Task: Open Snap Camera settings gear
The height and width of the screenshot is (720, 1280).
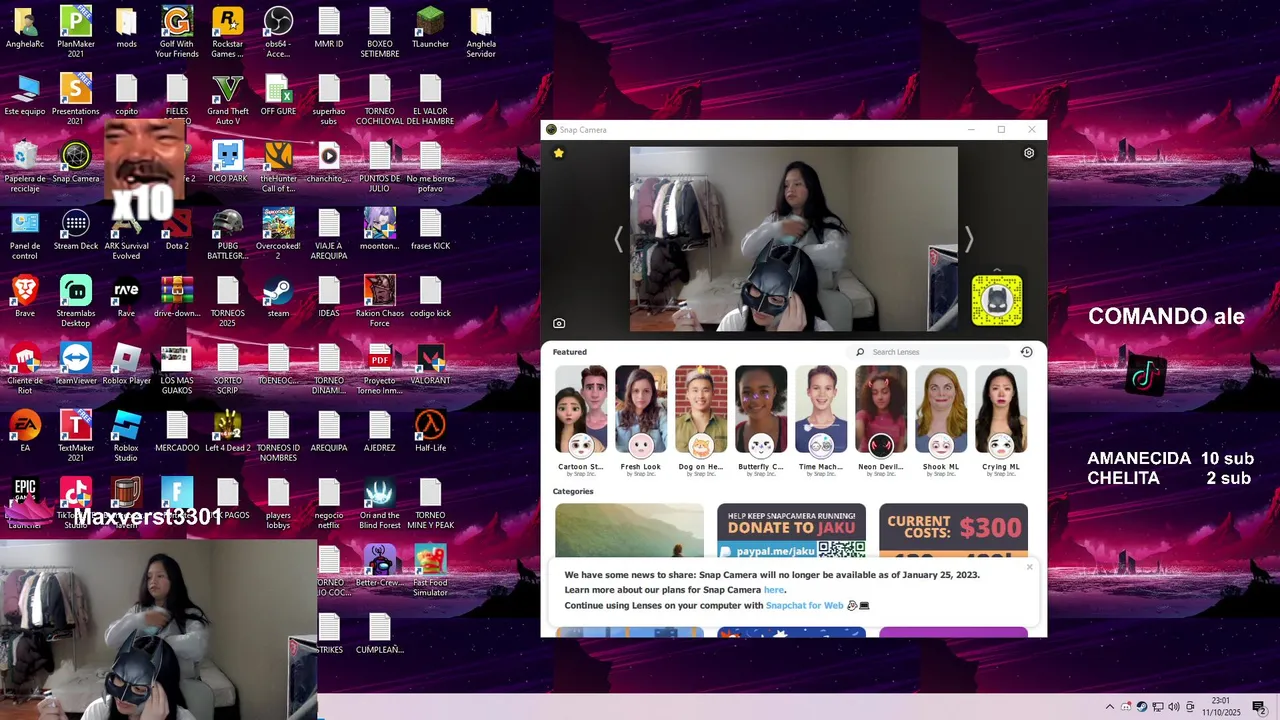Action: [x=1029, y=153]
